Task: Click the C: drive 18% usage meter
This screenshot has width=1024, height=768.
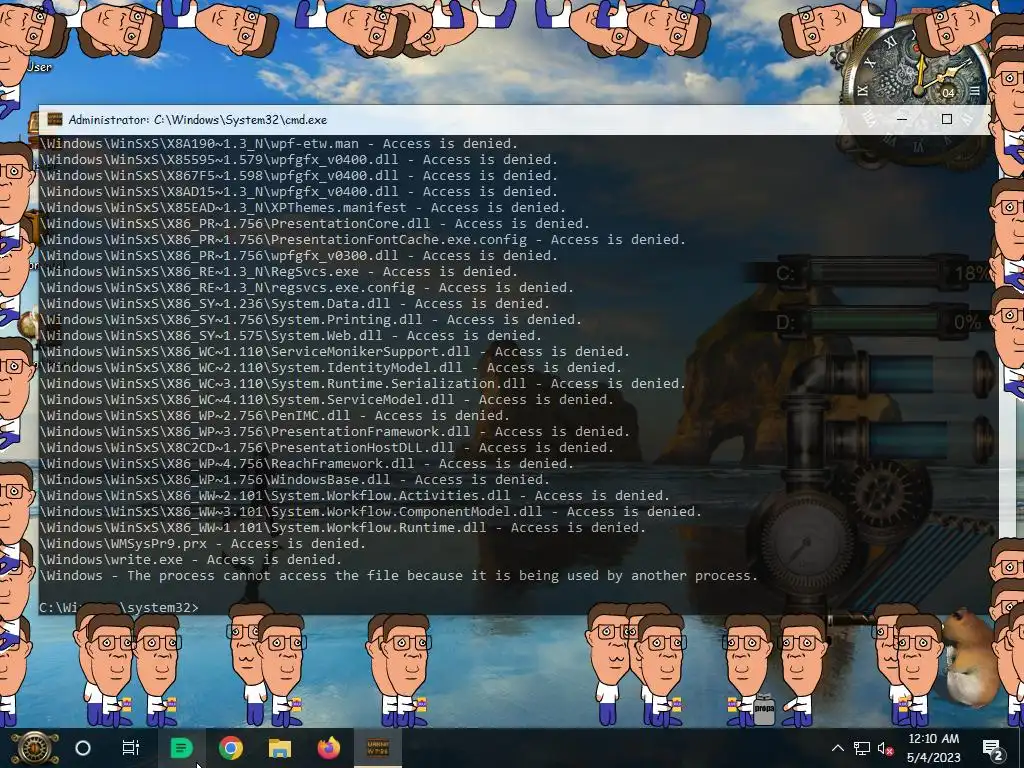Action: (x=882, y=272)
